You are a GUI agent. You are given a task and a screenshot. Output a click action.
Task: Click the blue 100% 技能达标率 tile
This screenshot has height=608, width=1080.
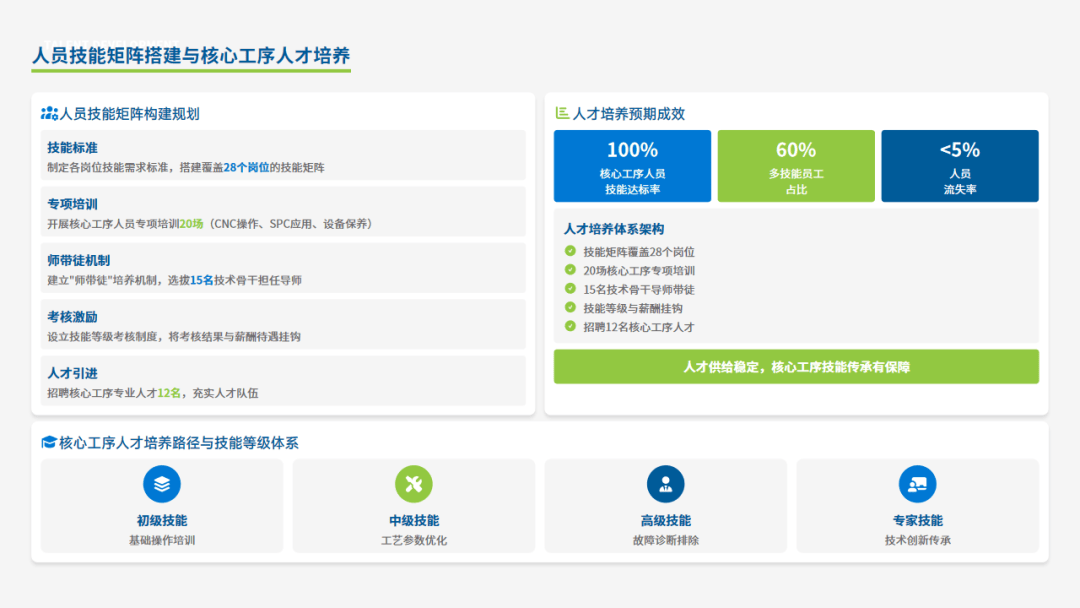click(x=632, y=166)
